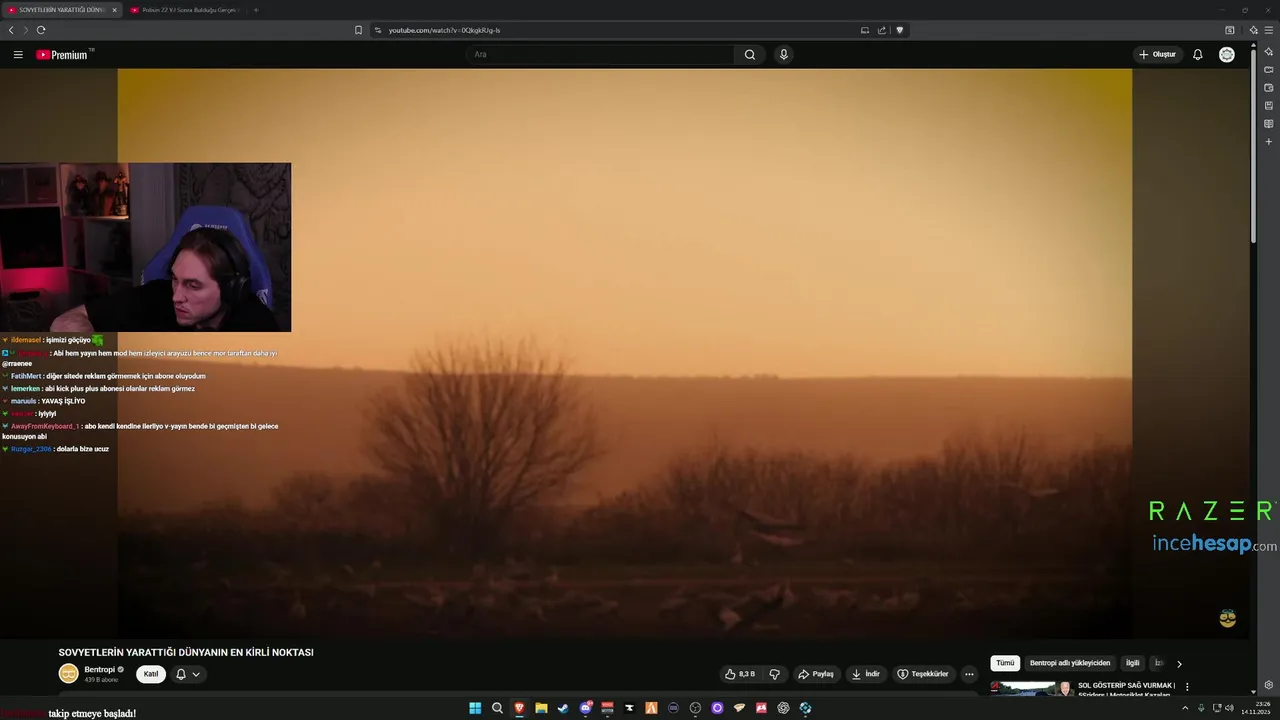Share the page using address bar share icon
This screenshot has width=1280, height=720.
point(882,30)
